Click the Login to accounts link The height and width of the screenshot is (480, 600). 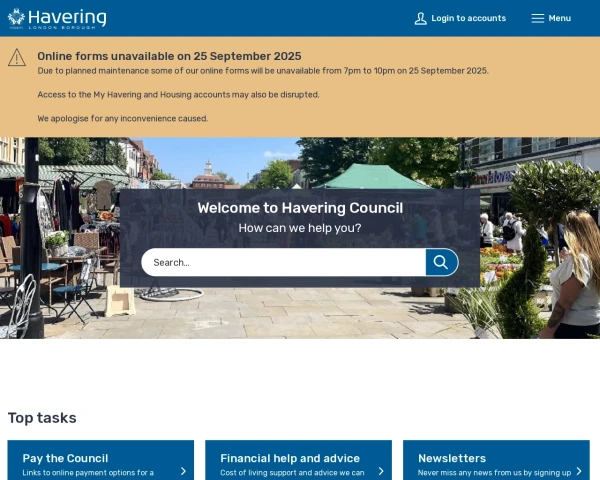[x=468, y=18]
